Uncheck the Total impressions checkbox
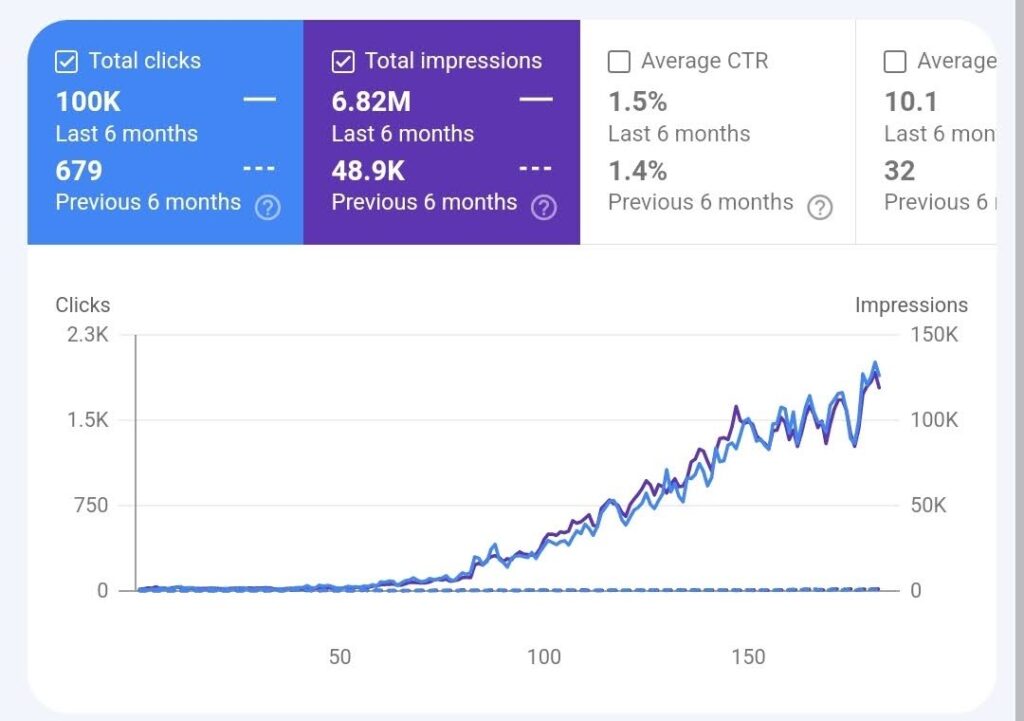Image resolution: width=1024 pixels, height=721 pixels. click(342, 62)
